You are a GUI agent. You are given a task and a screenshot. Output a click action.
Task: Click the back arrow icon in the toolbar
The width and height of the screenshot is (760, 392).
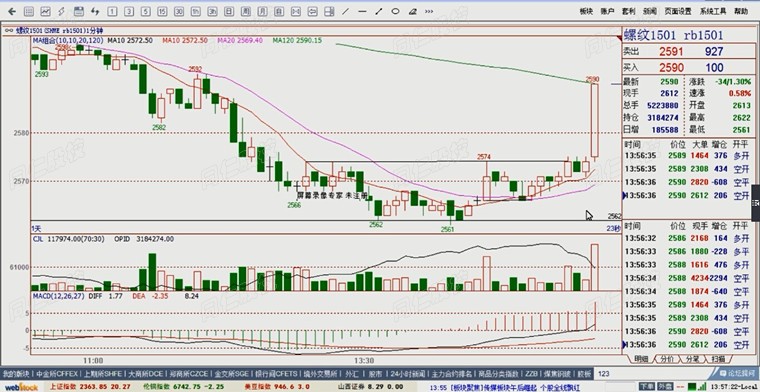pyautogui.click(x=12, y=11)
